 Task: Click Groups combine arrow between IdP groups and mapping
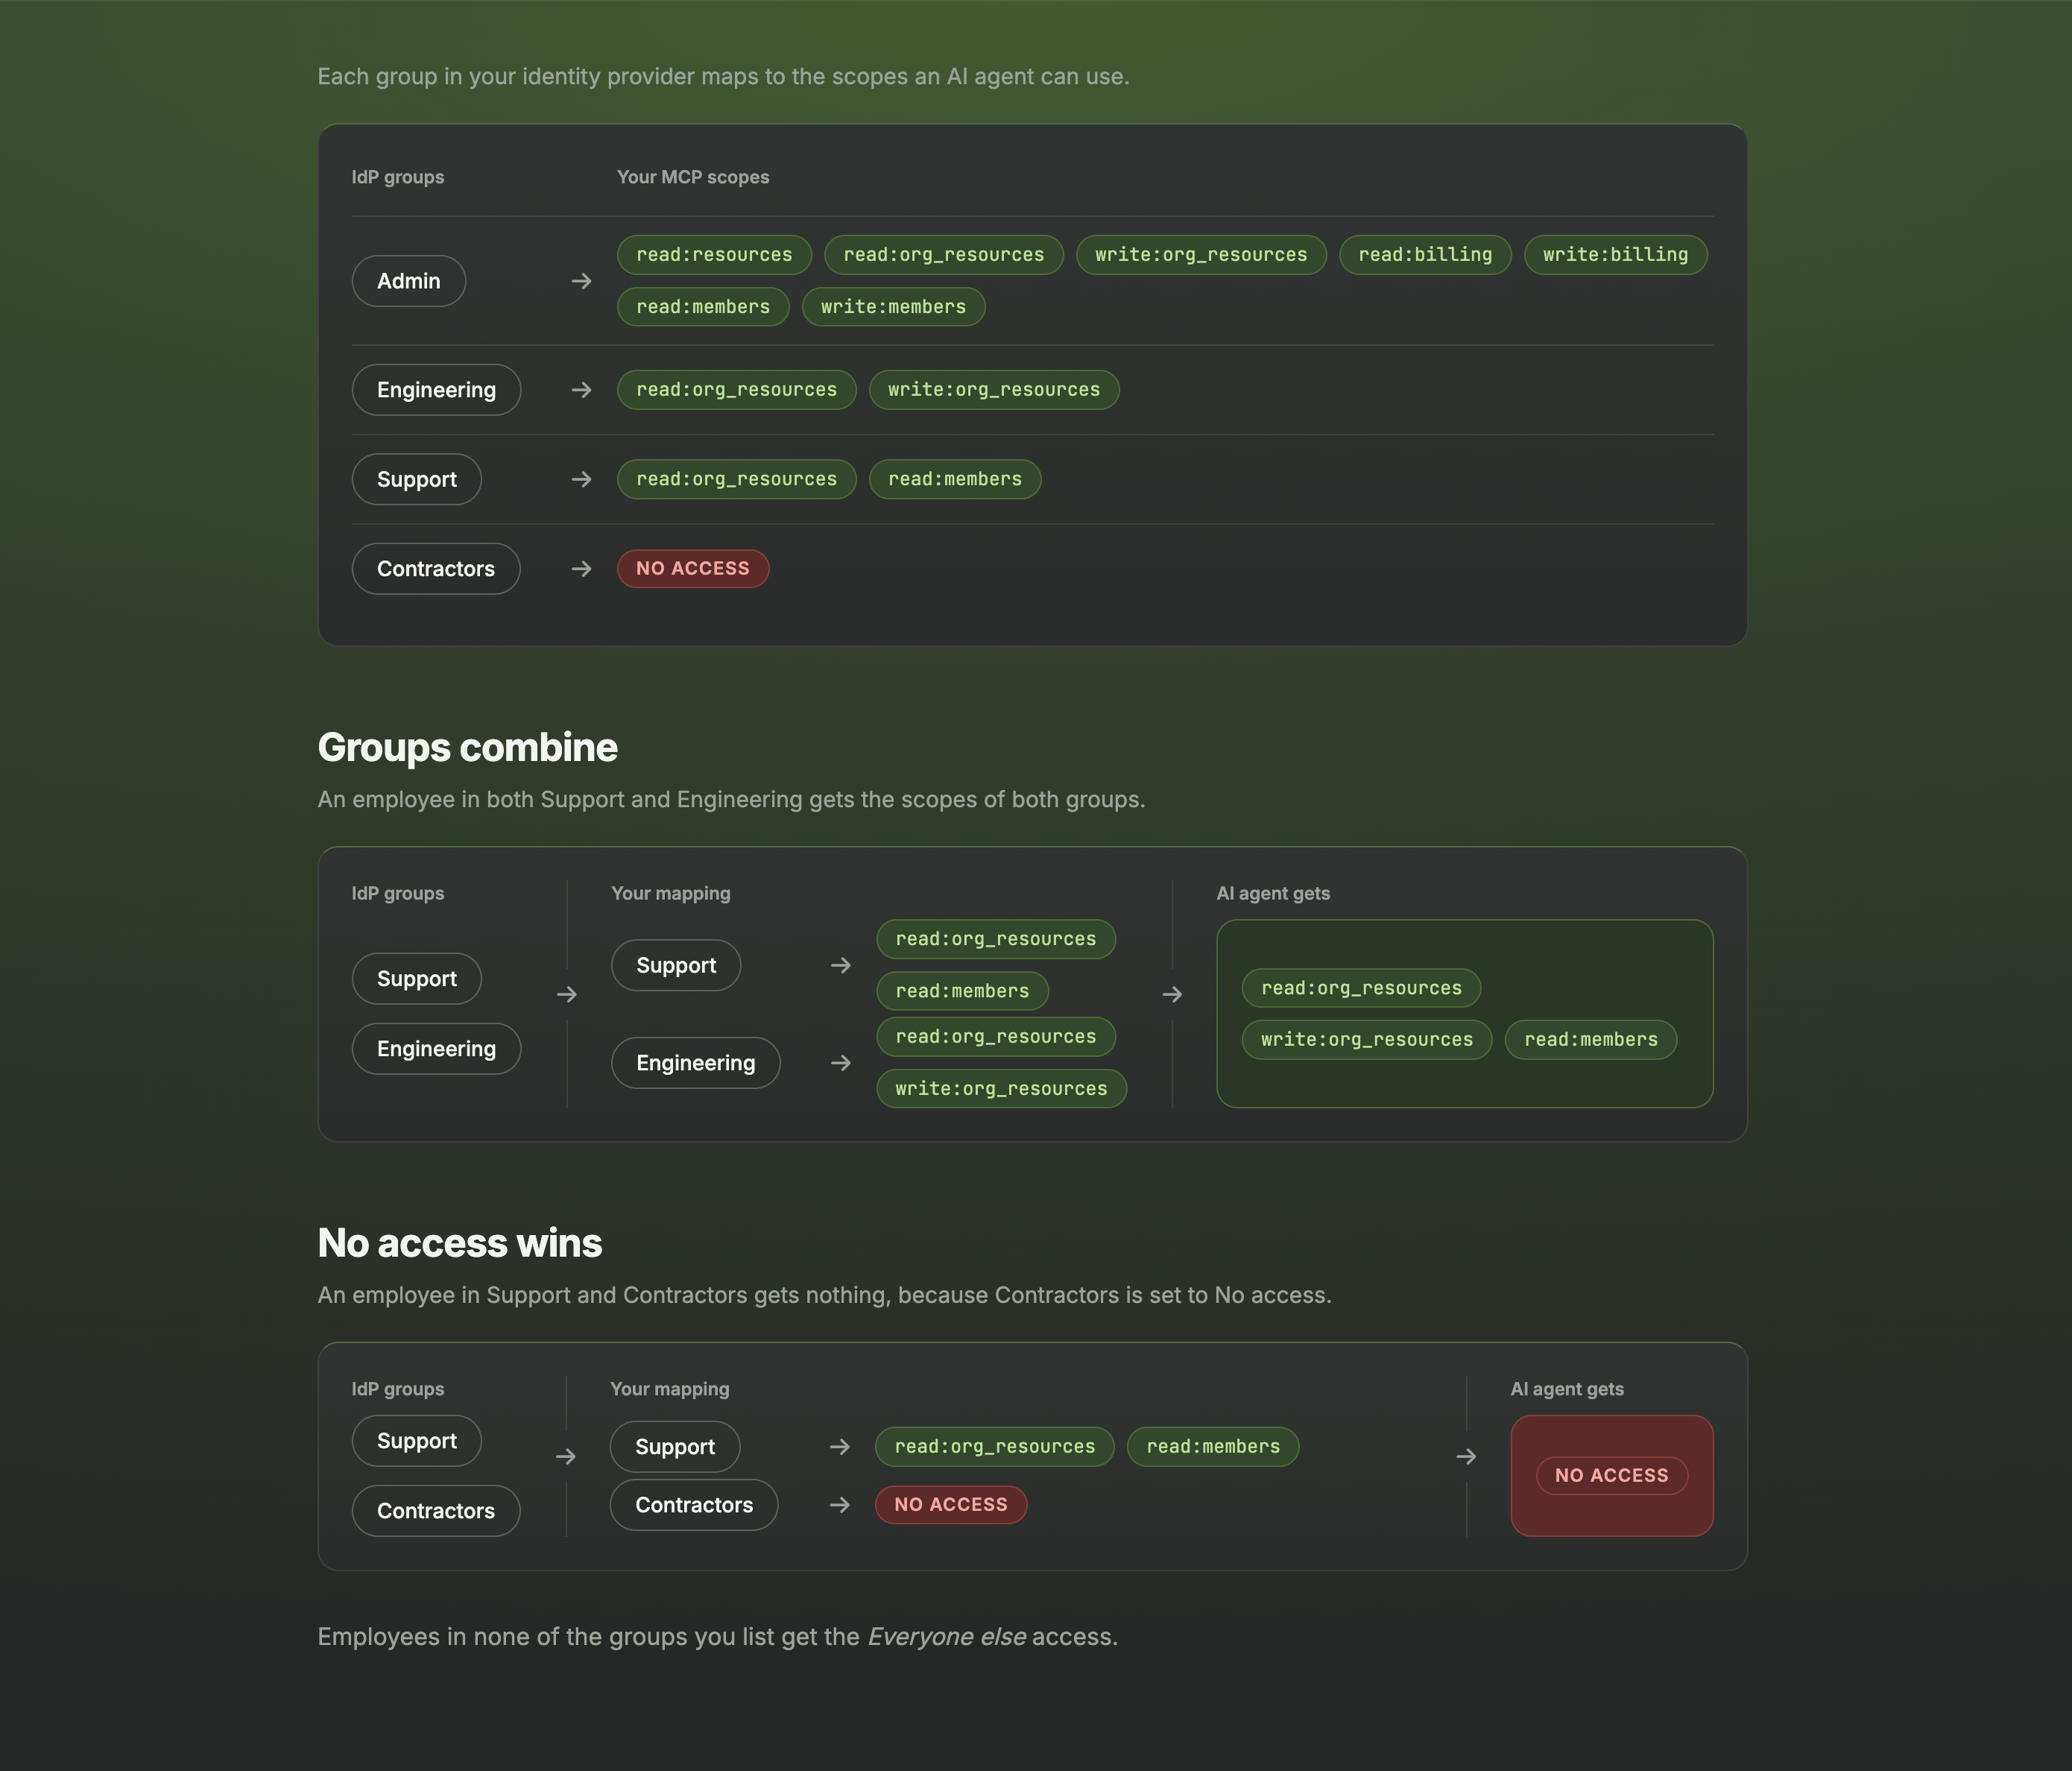[x=567, y=994]
